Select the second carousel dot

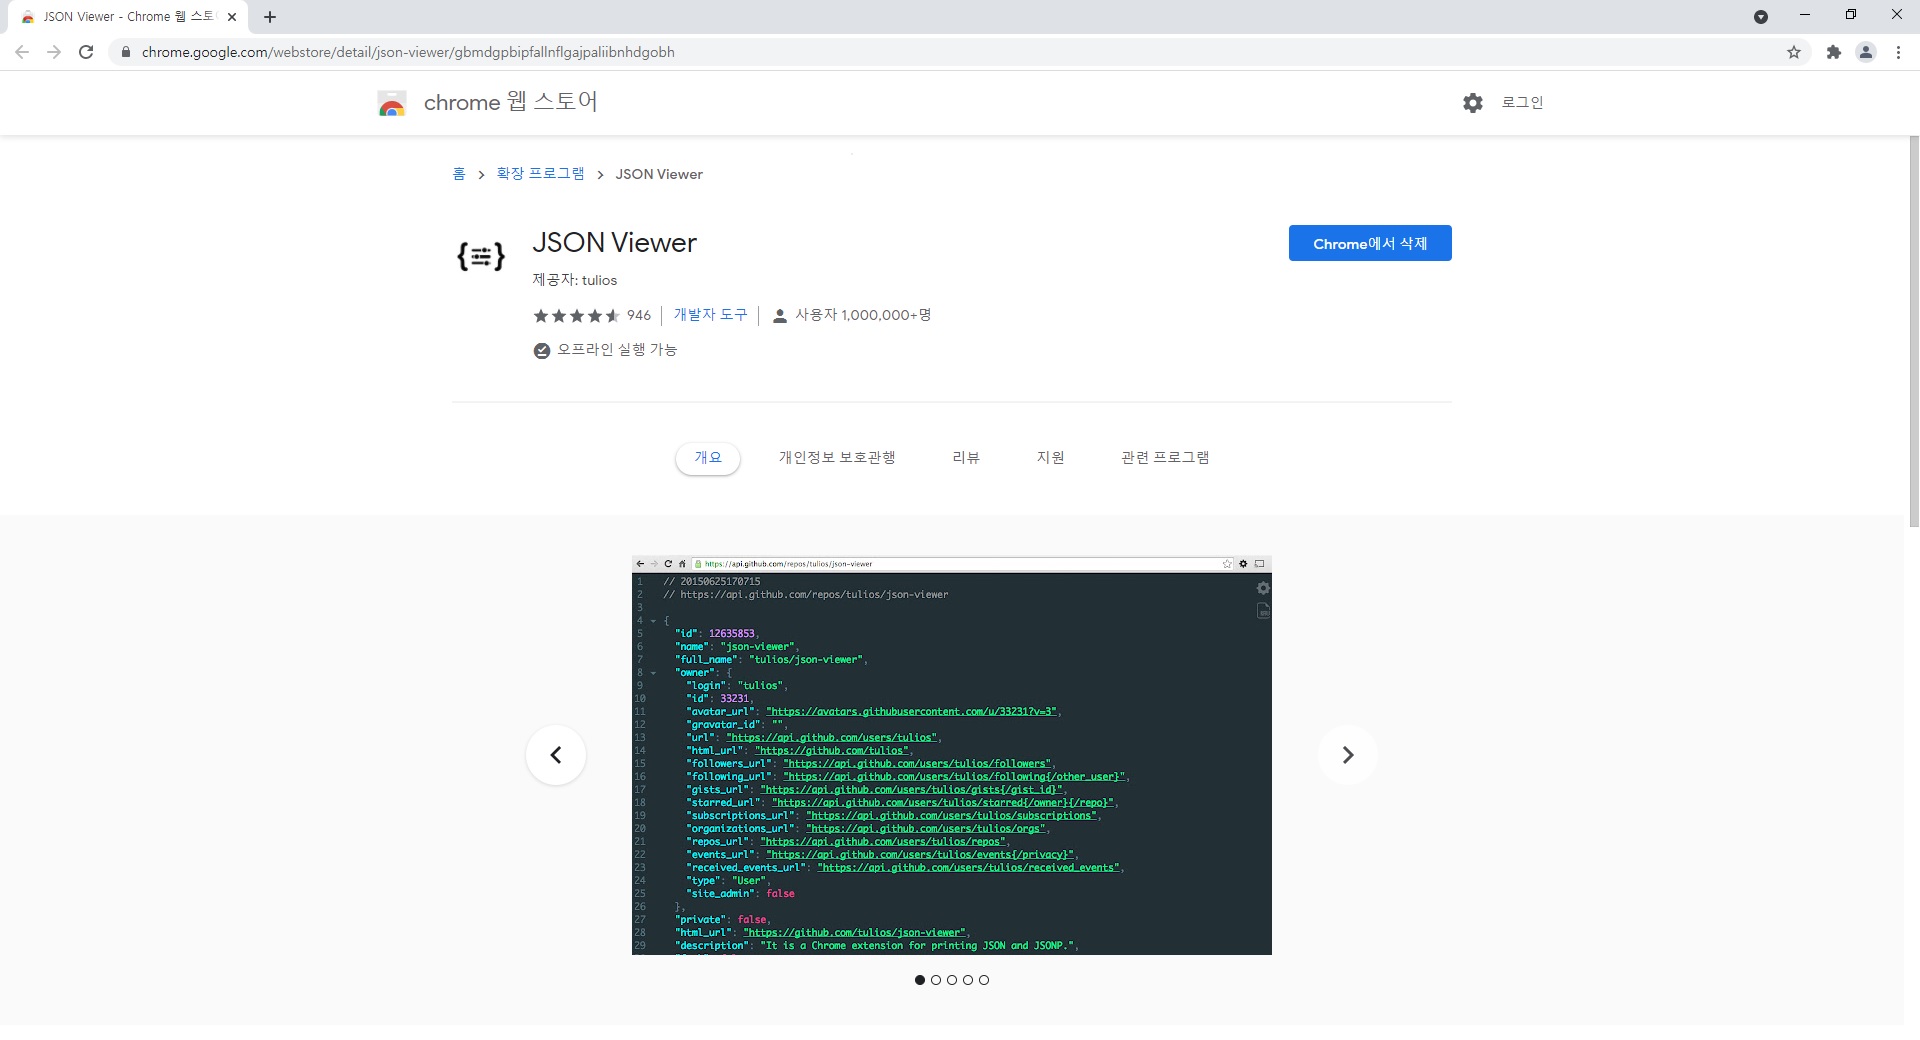(x=936, y=980)
